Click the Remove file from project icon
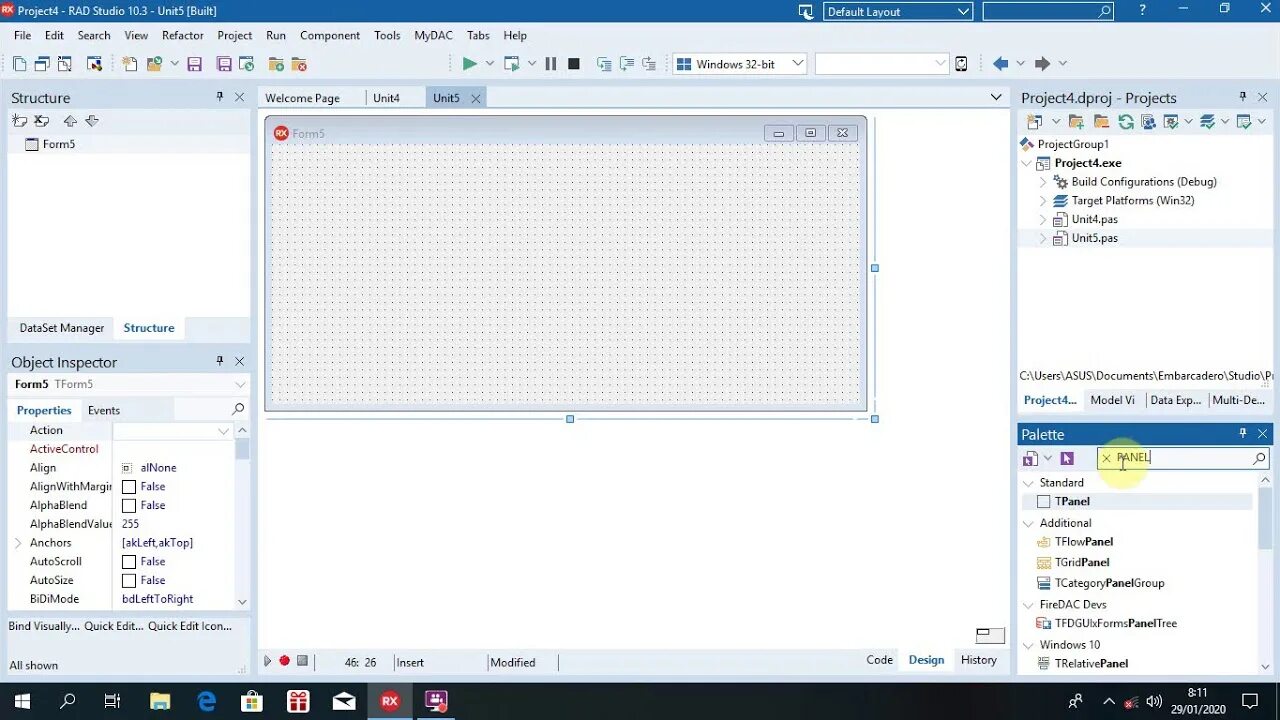This screenshot has width=1280, height=720. (298, 64)
